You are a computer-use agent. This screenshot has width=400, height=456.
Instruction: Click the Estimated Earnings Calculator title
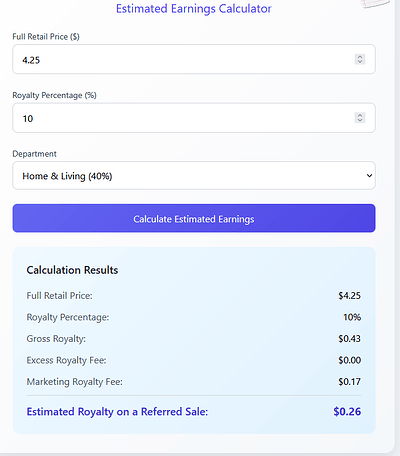[x=194, y=9]
